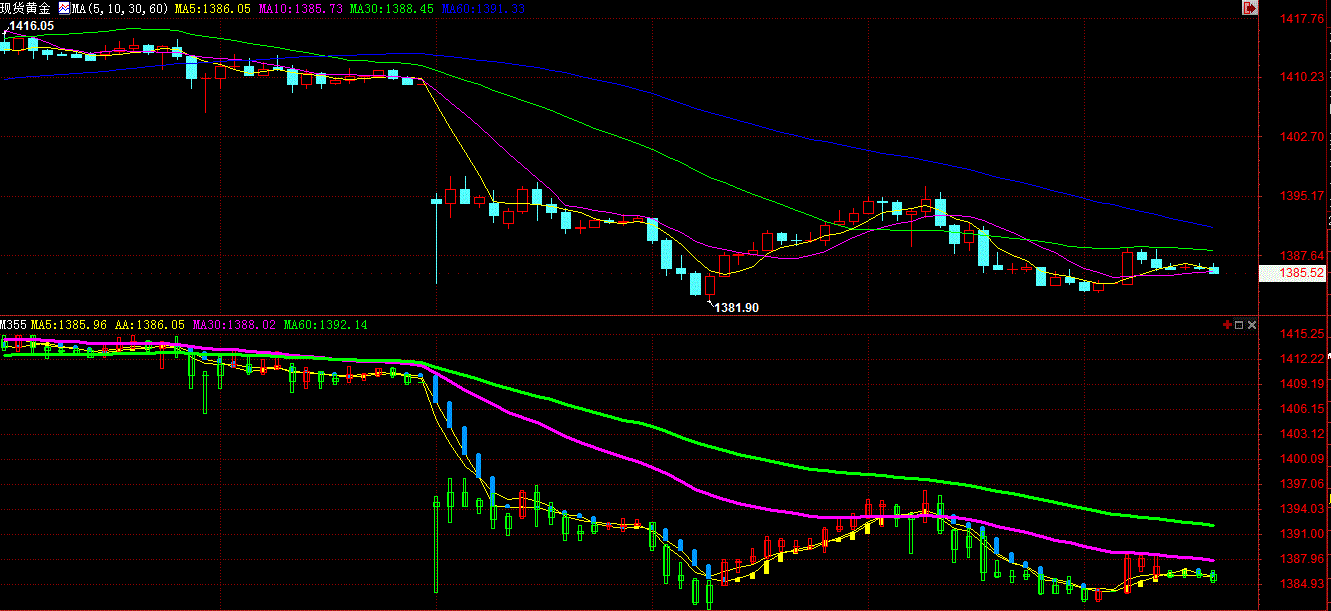Click the MA(5,10,30,60) parameter label
This screenshot has width=1331, height=611.
point(121,8)
